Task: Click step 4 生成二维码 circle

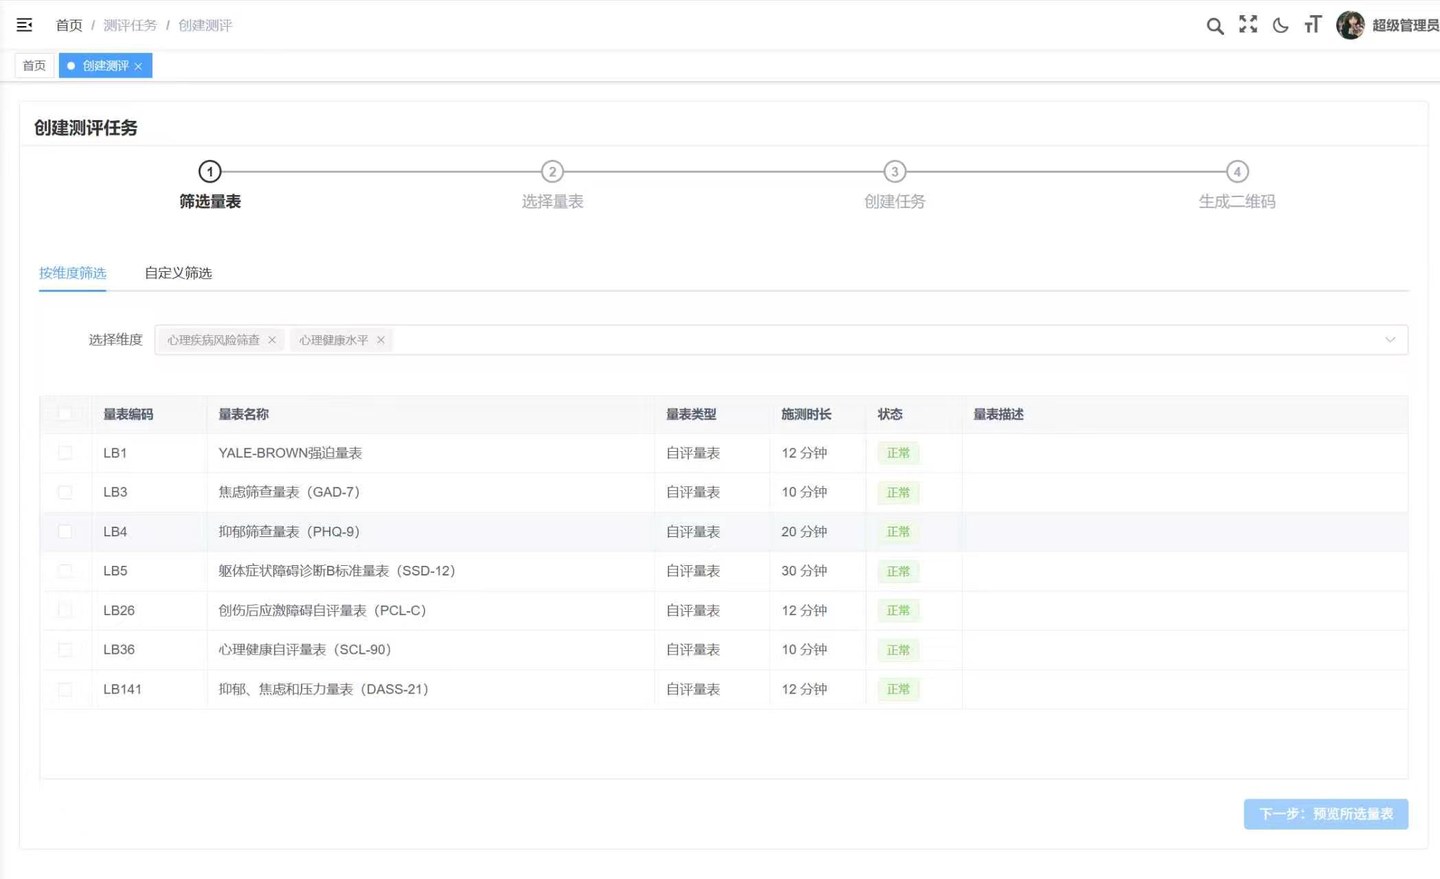Action: (1237, 172)
